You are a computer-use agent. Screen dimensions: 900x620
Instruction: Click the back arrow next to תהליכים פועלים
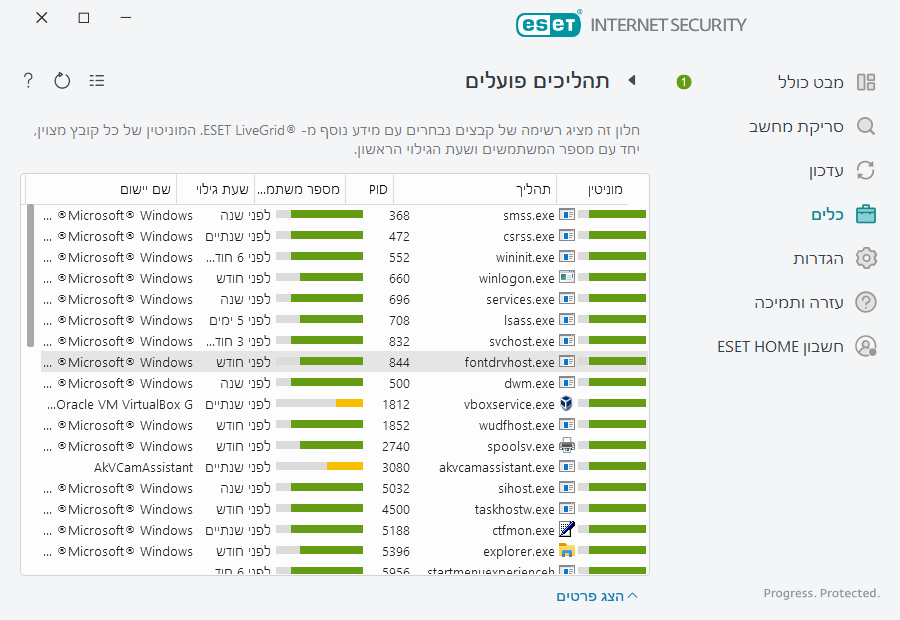coord(631,81)
